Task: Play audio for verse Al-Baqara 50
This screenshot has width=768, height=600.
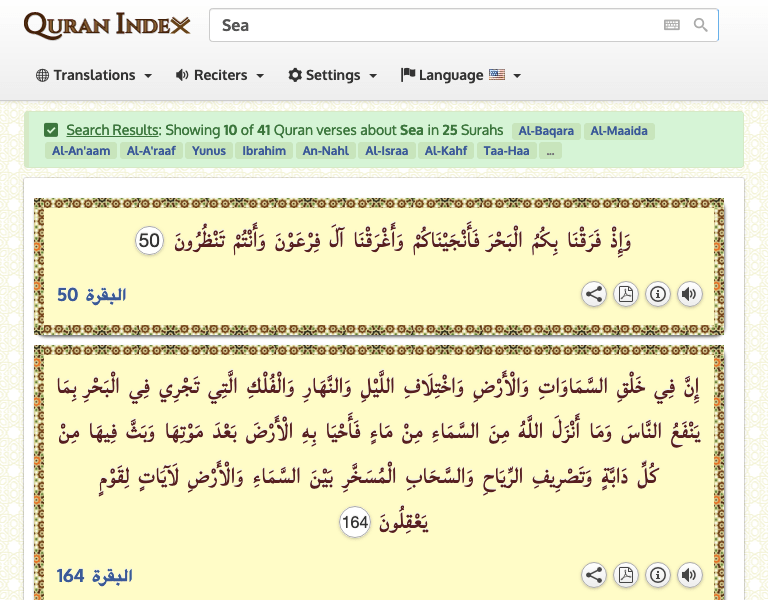Action: click(x=690, y=294)
